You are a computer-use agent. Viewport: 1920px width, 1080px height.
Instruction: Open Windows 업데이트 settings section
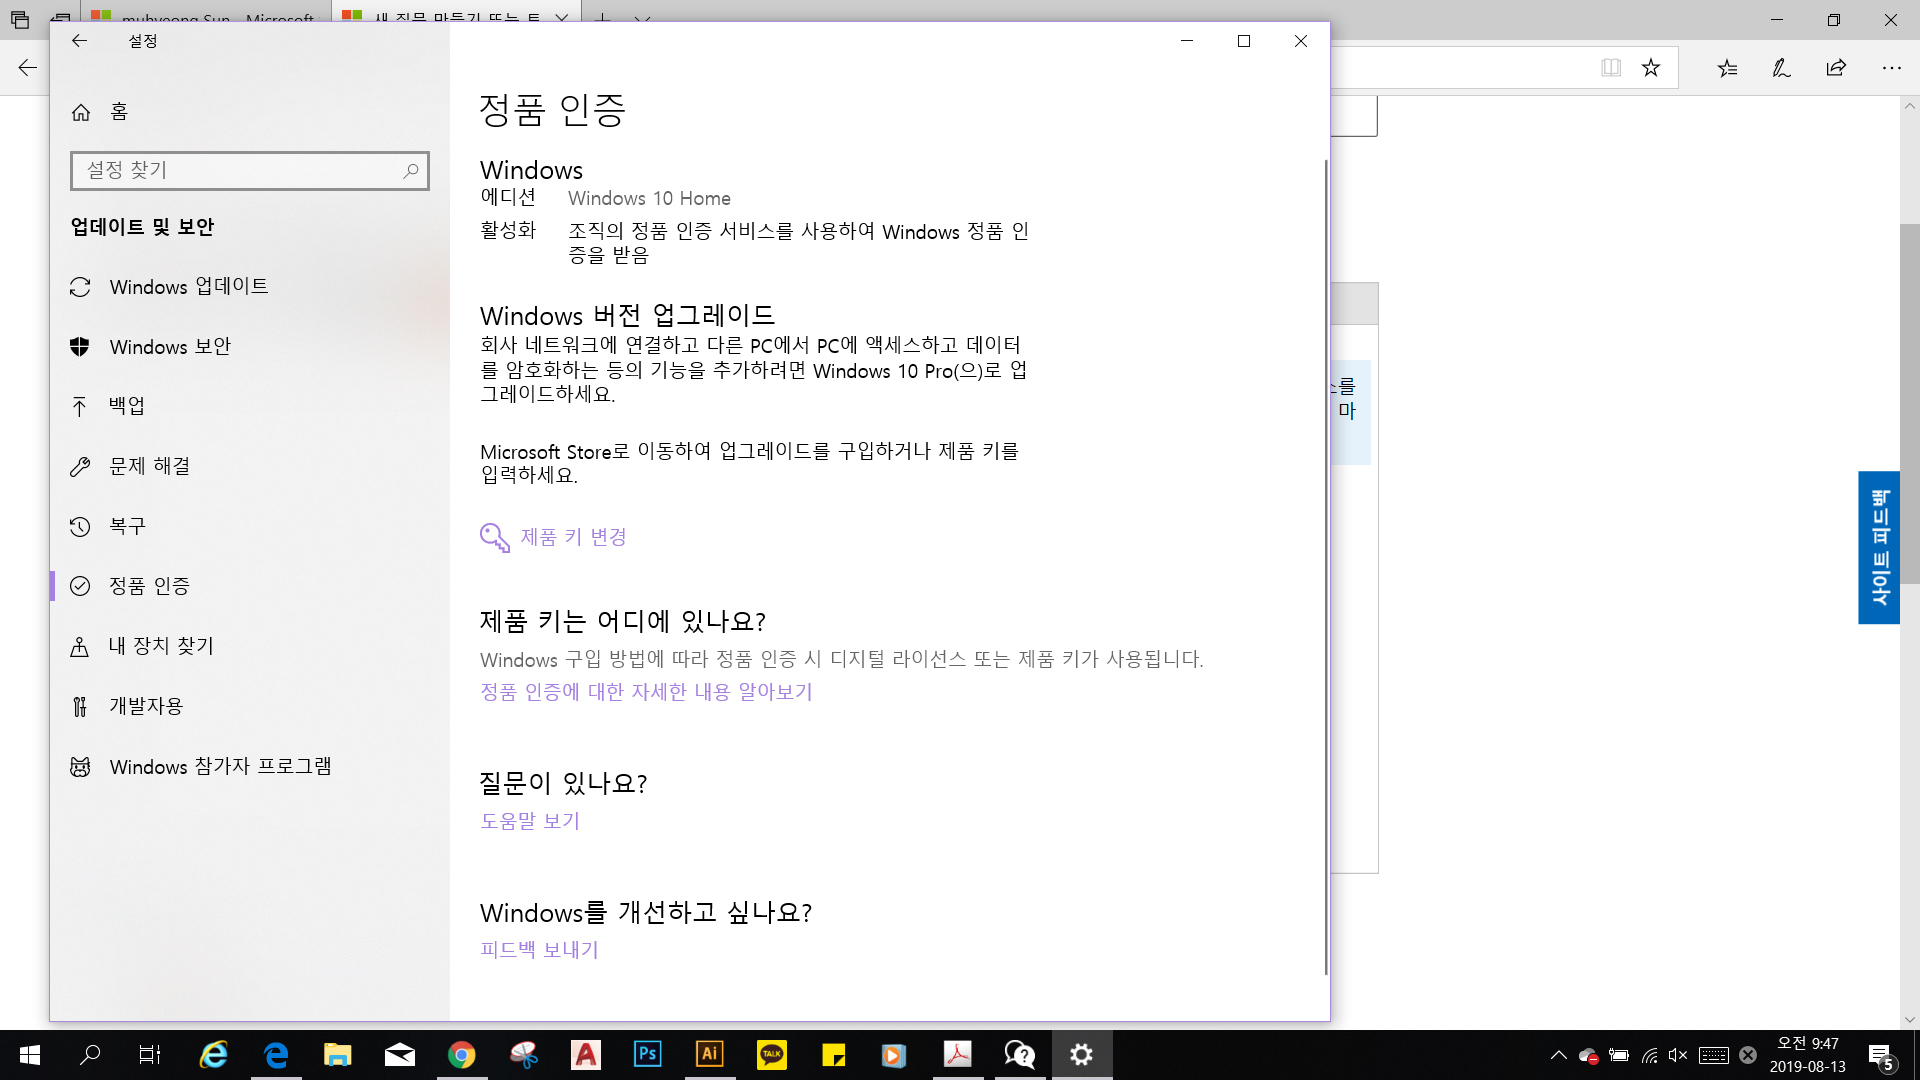tap(188, 286)
